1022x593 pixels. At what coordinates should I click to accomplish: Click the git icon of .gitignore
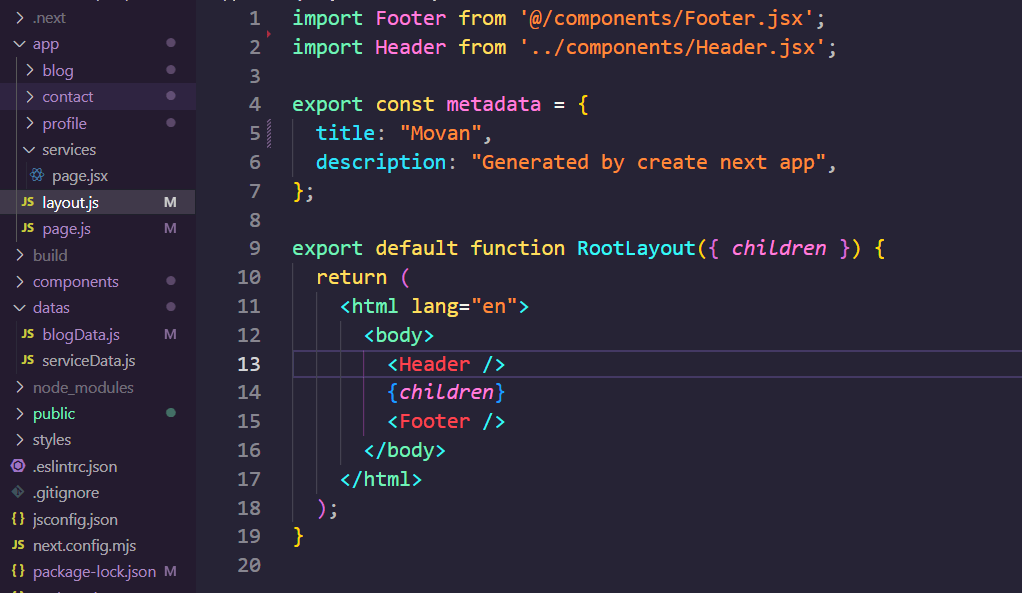tap(18, 492)
